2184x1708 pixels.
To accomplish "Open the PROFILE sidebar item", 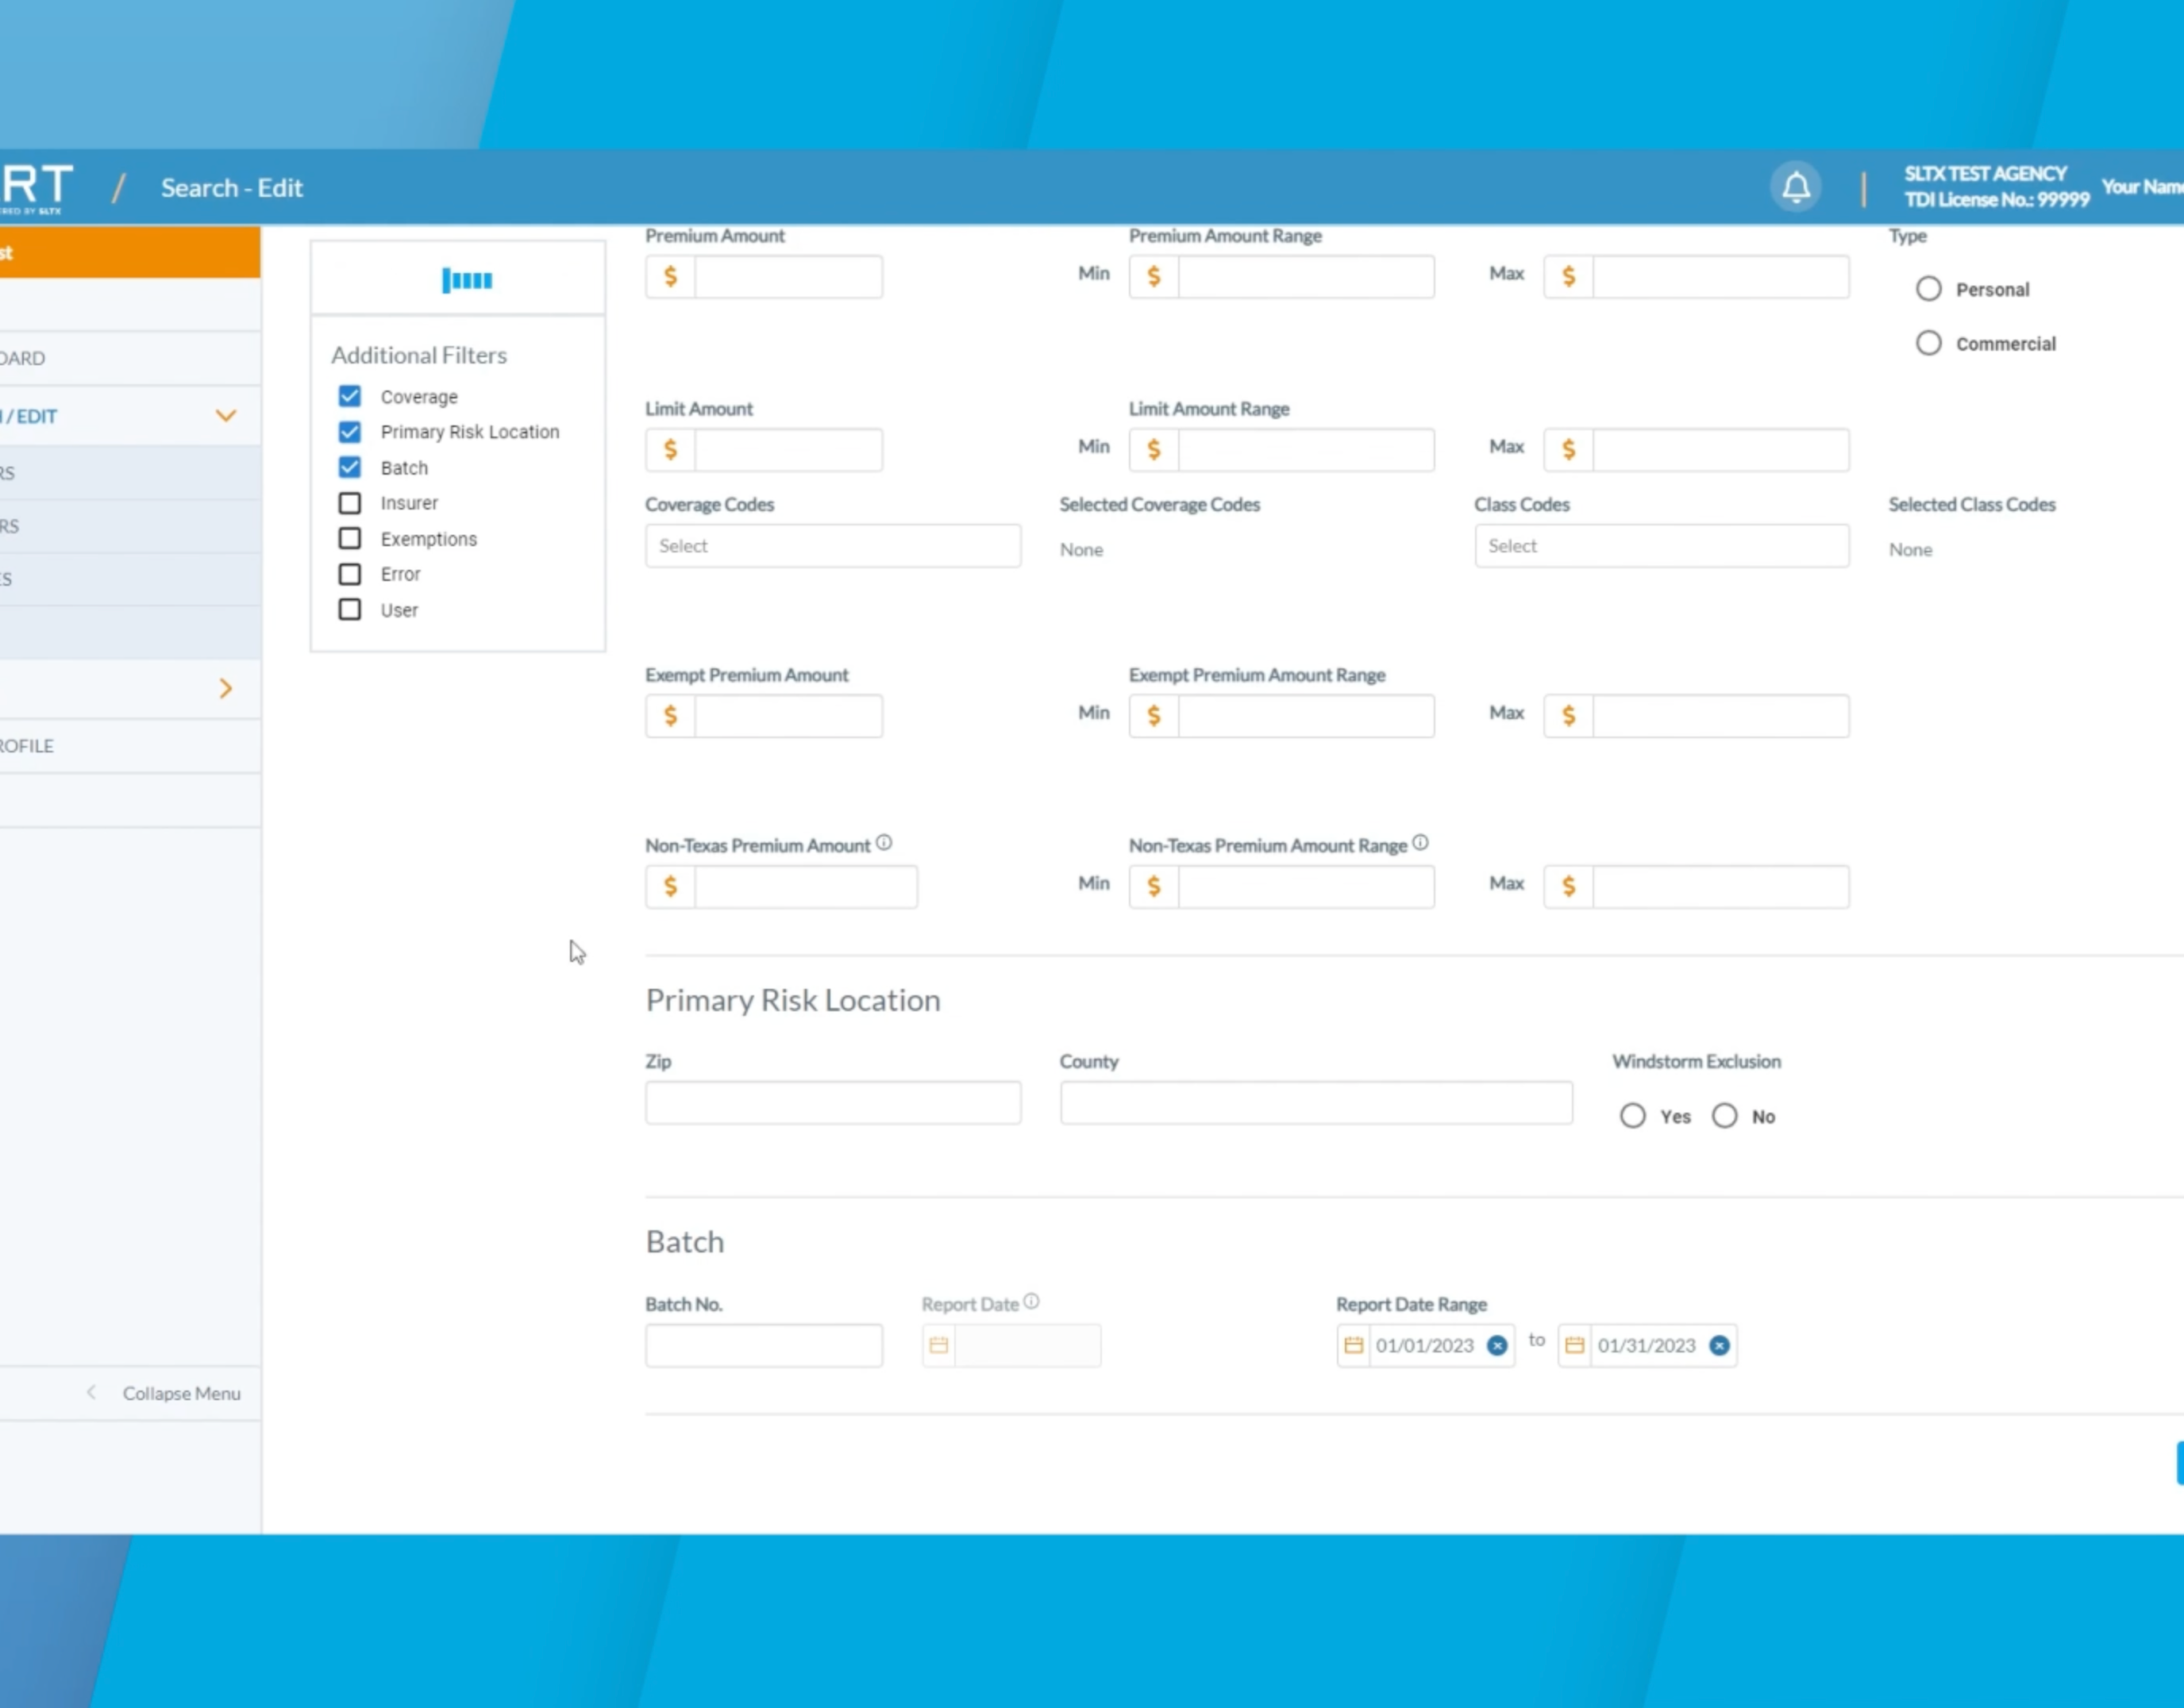I will [x=130, y=746].
